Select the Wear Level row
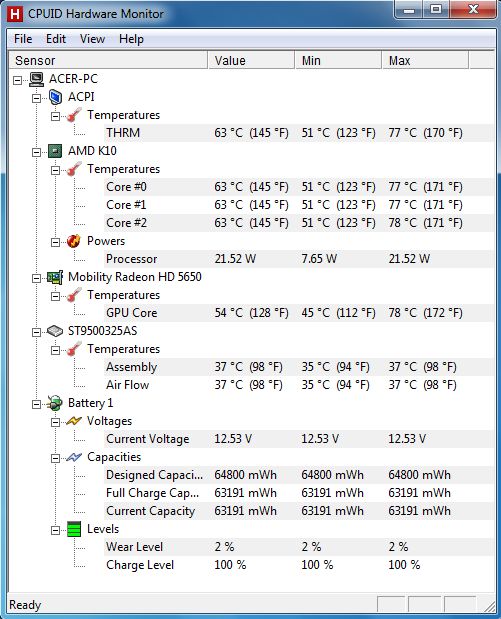 (x=299, y=547)
